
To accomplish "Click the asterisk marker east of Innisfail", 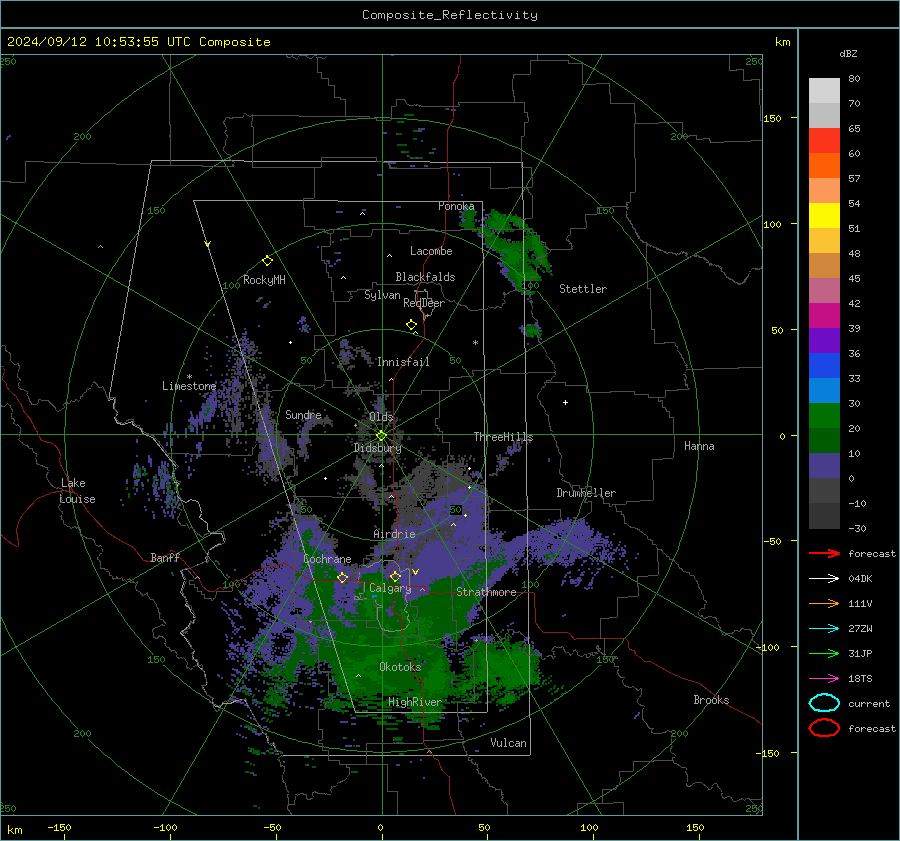I will (x=475, y=343).
